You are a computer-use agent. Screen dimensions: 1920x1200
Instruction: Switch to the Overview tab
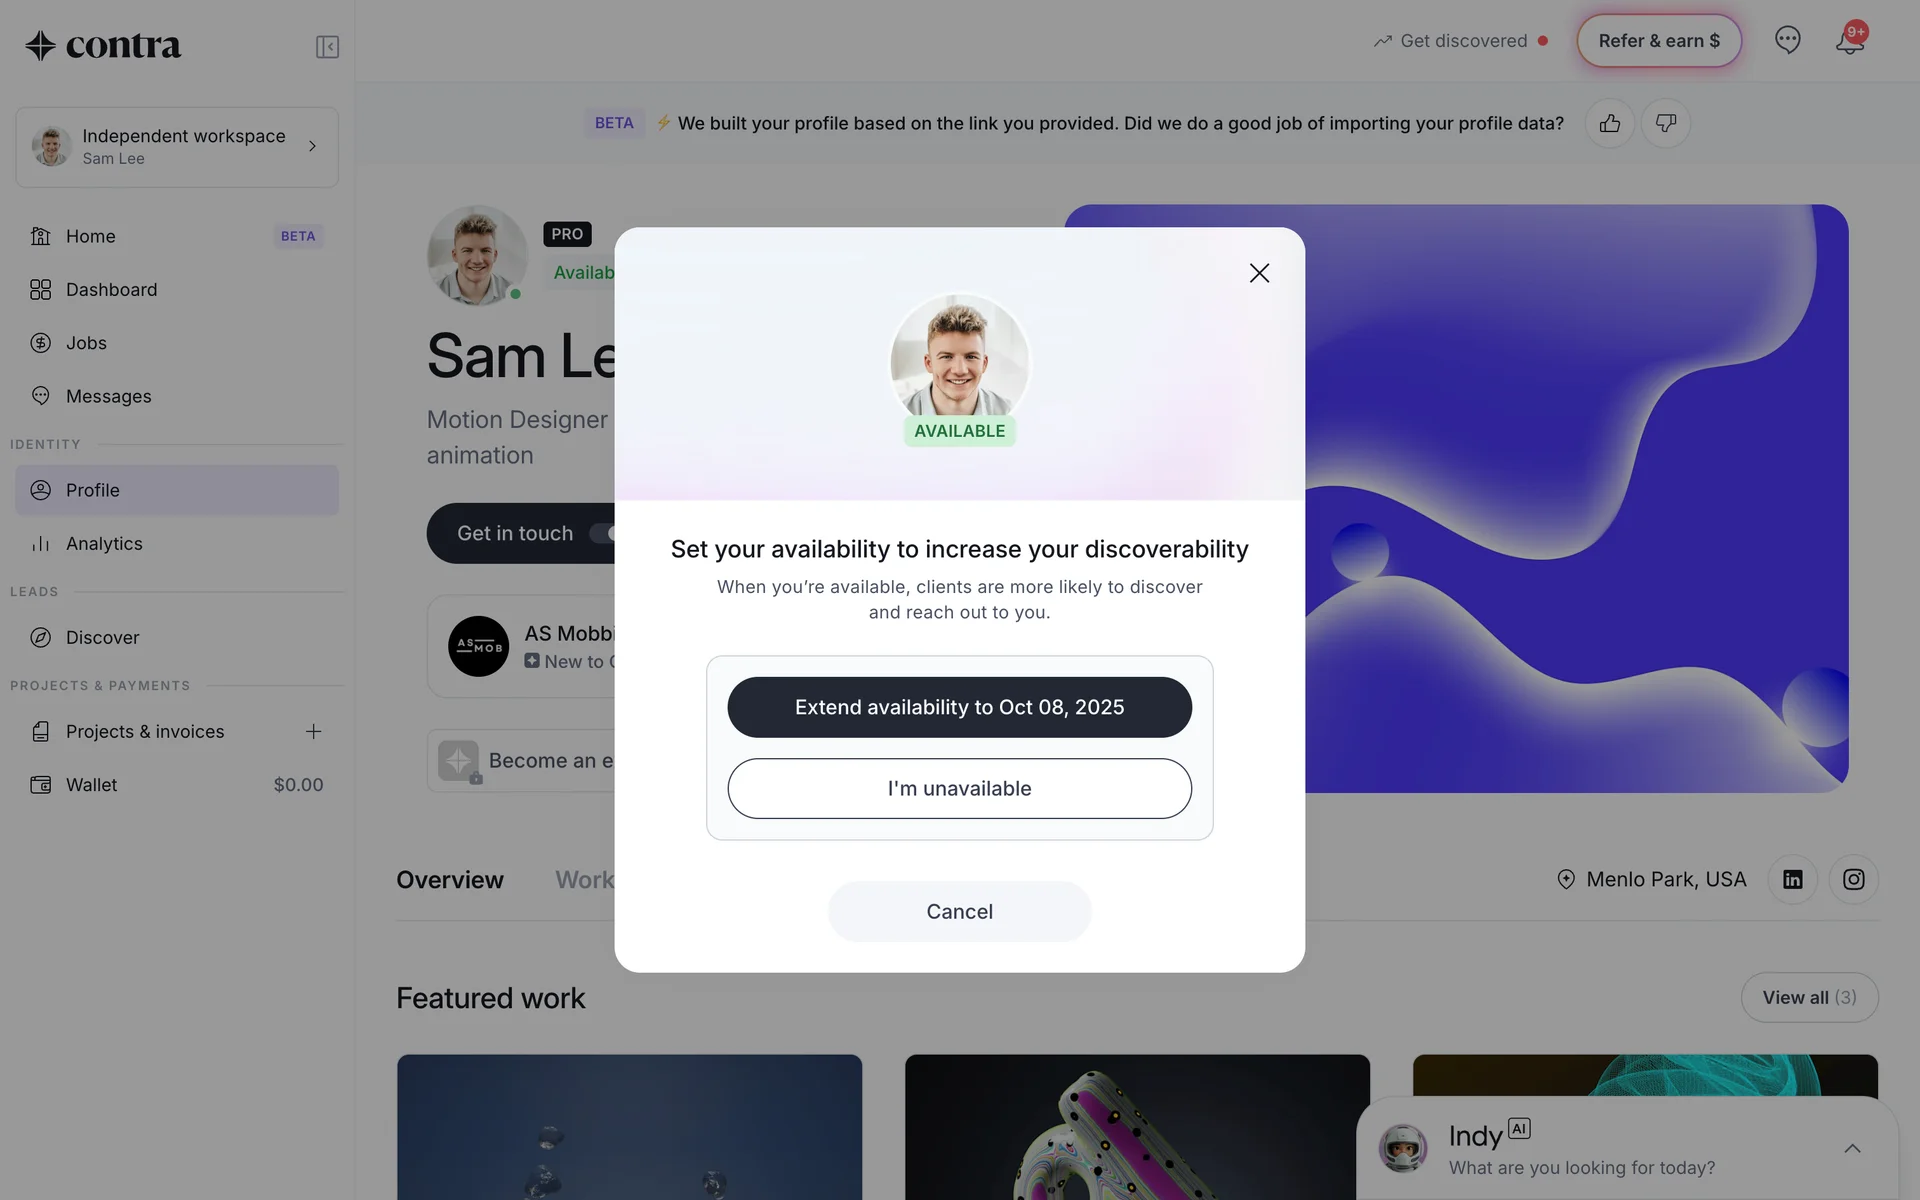pos(450,880)
